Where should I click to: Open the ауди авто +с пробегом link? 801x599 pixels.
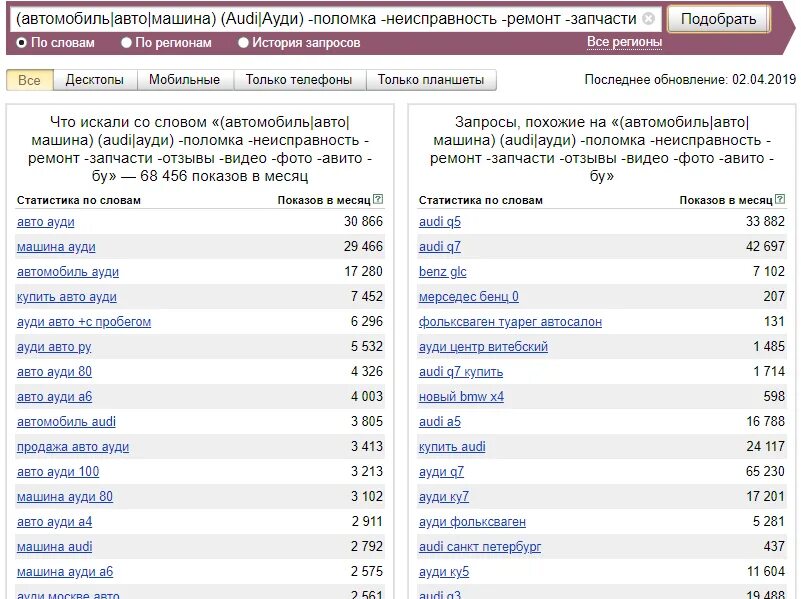pos(84,322)
